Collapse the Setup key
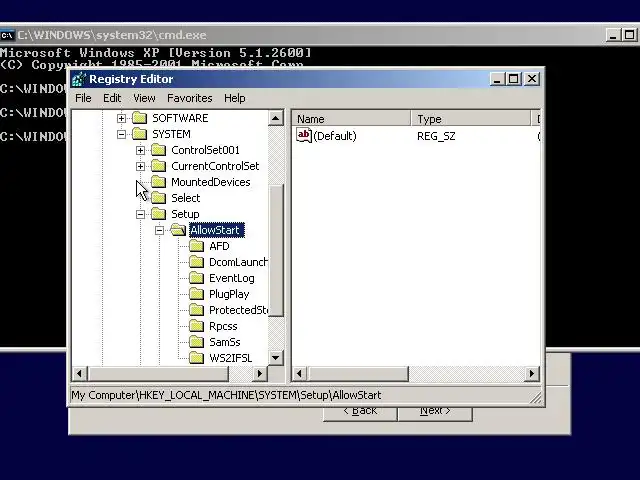This screenshot has height=480, width=640. (140, 214)
